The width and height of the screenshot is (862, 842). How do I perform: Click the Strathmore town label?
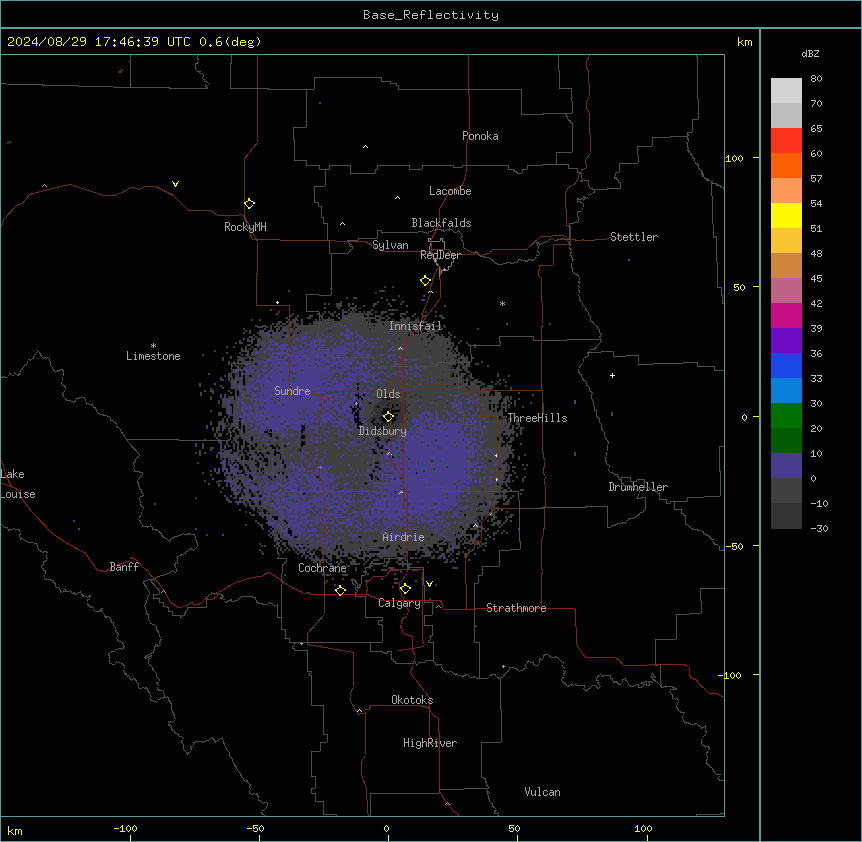[516, 608]
